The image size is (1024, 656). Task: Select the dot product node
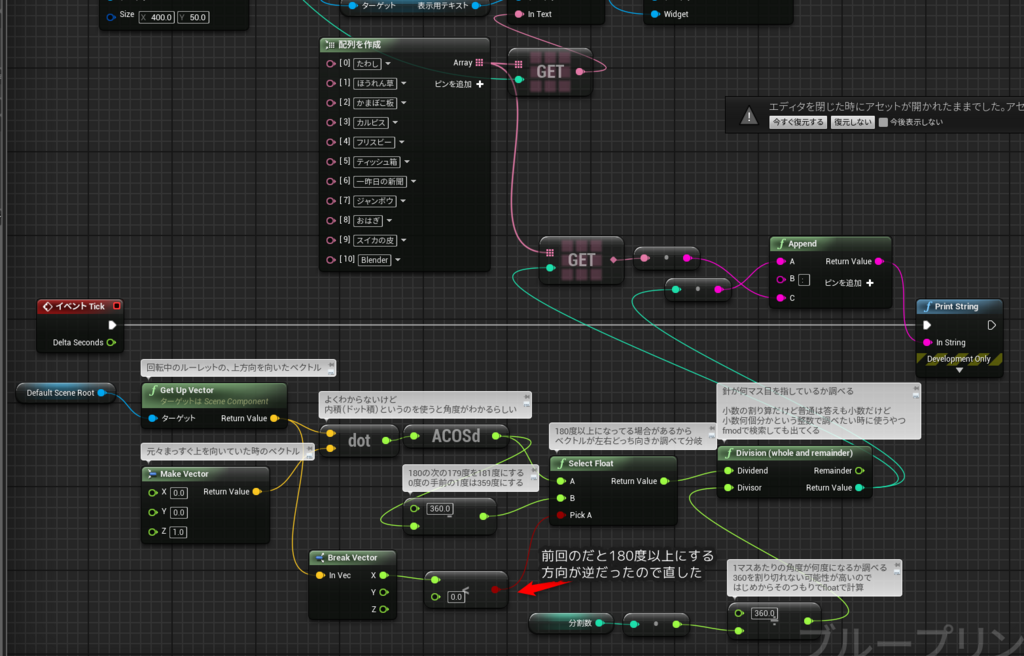tap(359, 440)
